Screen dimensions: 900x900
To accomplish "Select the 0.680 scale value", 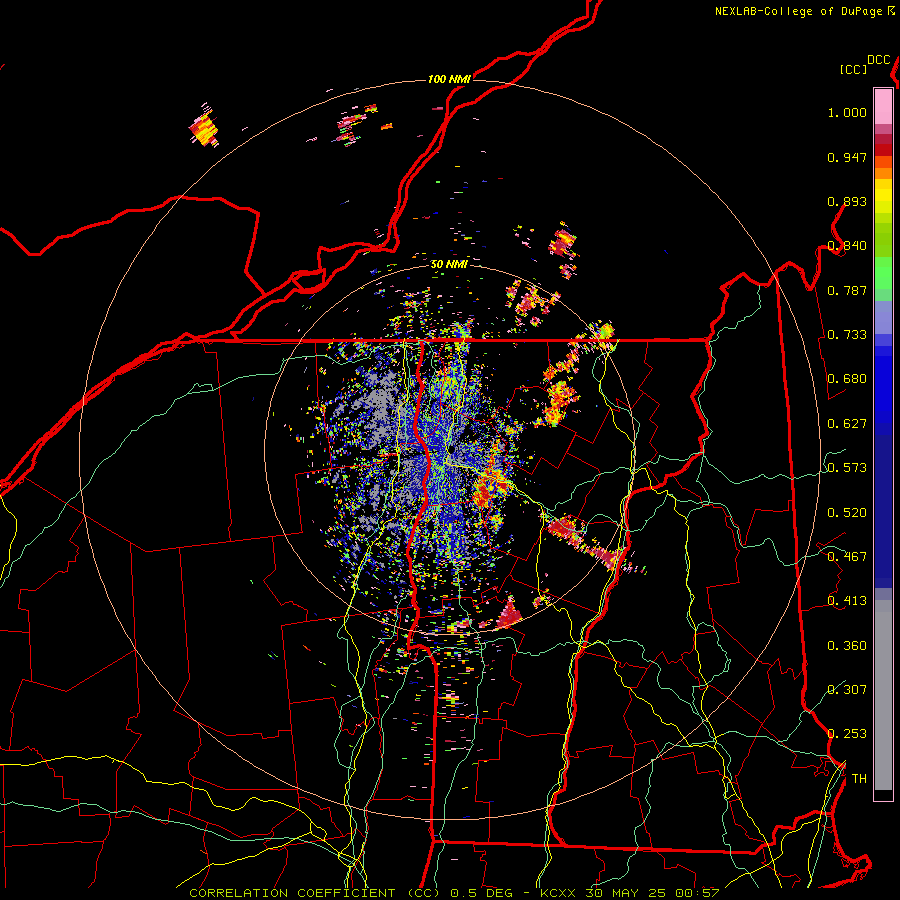I will [x=847, y=379].
